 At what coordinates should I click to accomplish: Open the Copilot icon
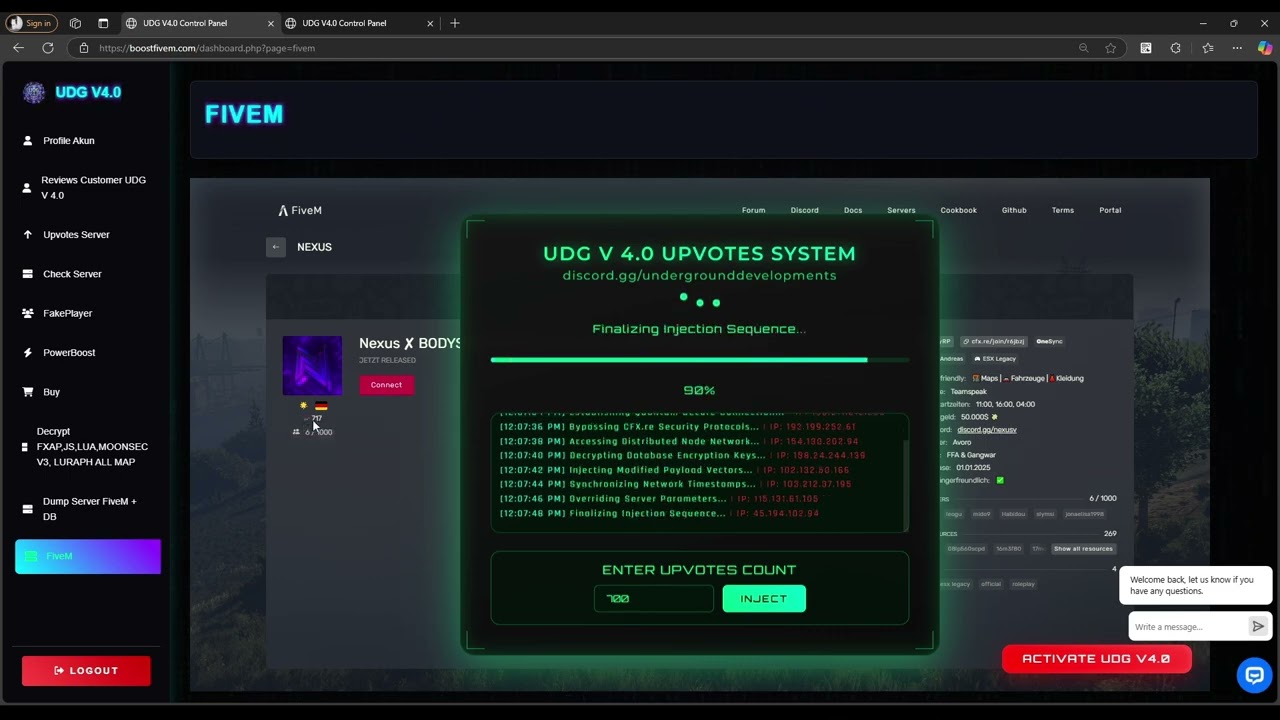click(1265, 48)
